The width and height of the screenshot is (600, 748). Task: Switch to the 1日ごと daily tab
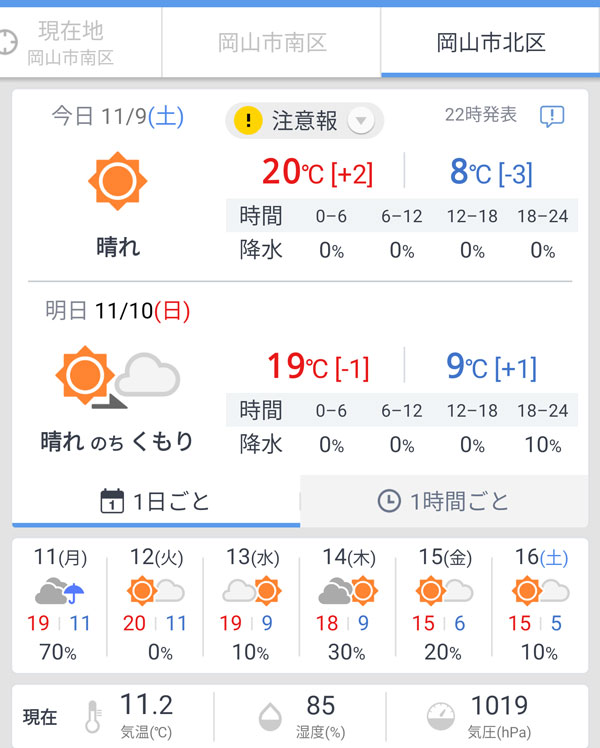pyautogui.click(x=156, y=501)
